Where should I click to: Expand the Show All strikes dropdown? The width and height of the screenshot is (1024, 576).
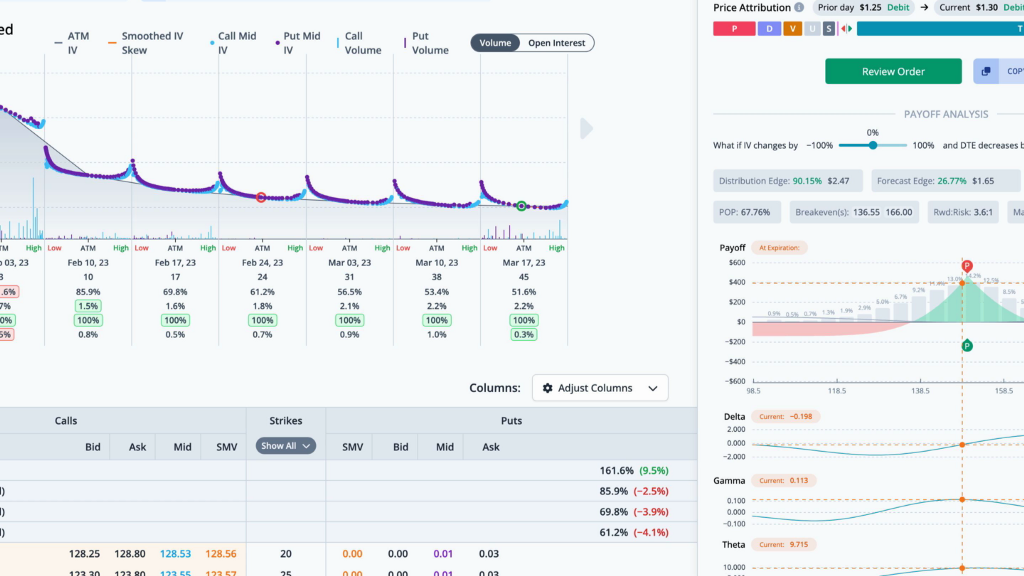[x=286, y=446]
